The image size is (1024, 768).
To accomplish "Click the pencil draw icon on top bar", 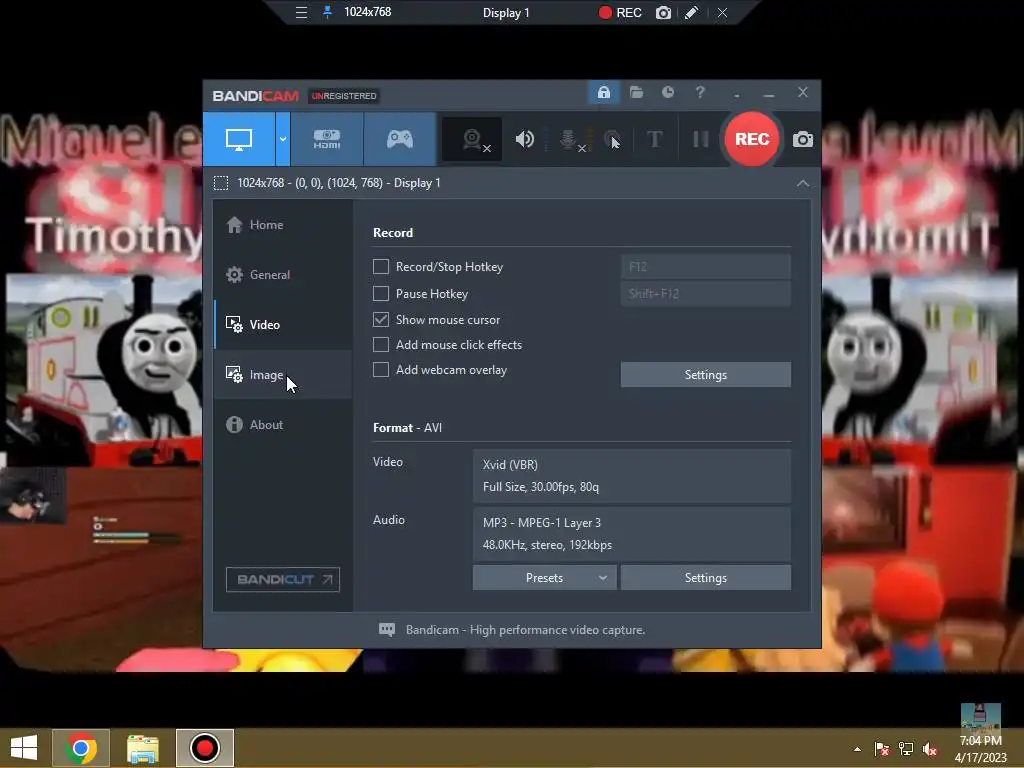I will coord(692,12).
